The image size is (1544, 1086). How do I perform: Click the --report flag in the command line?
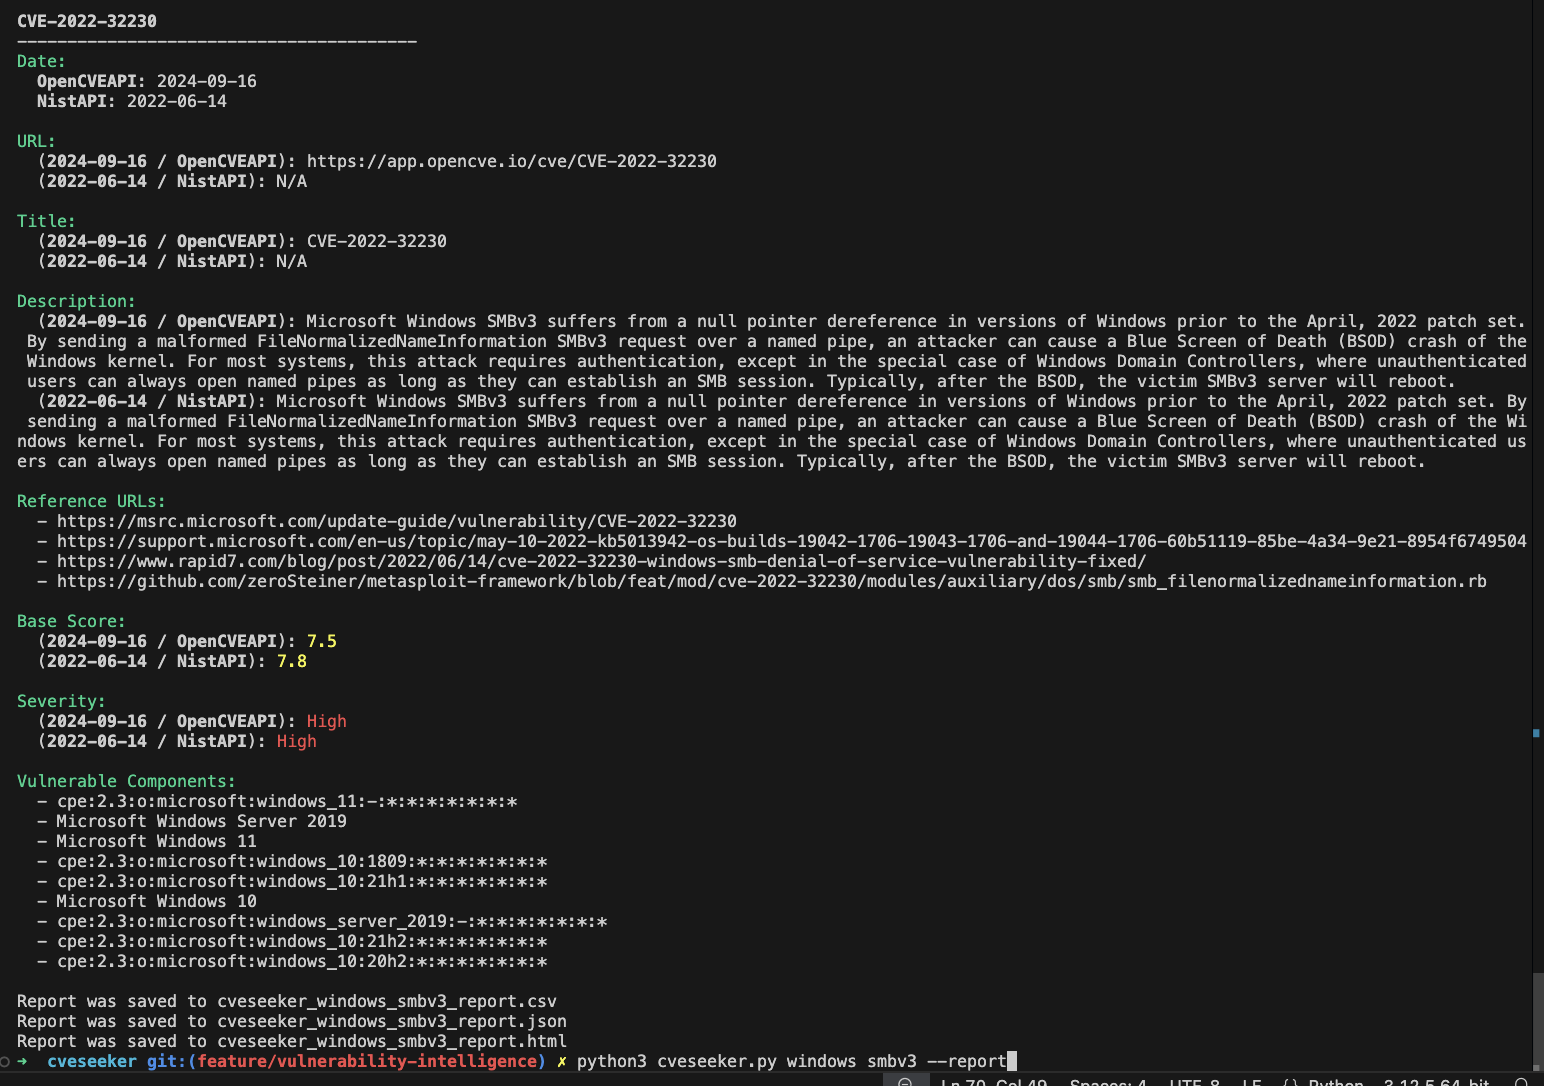[966, 1061]
